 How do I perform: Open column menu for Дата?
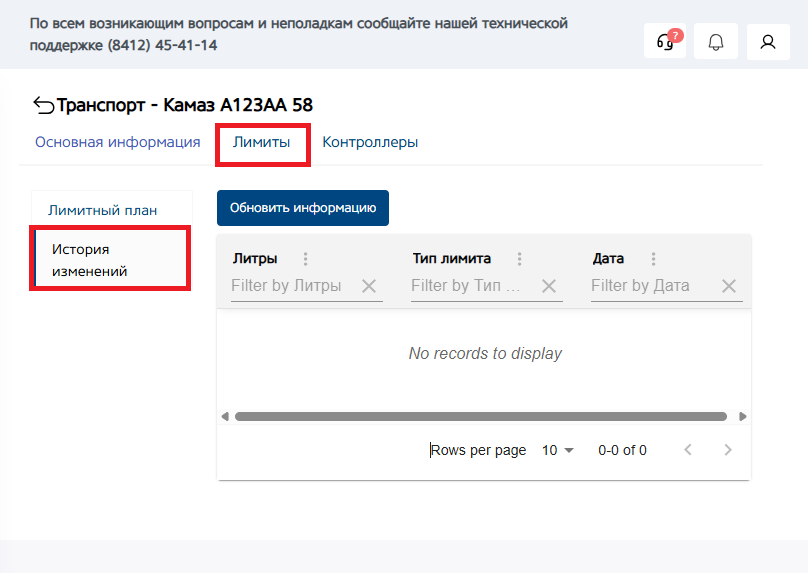point(653,259)
